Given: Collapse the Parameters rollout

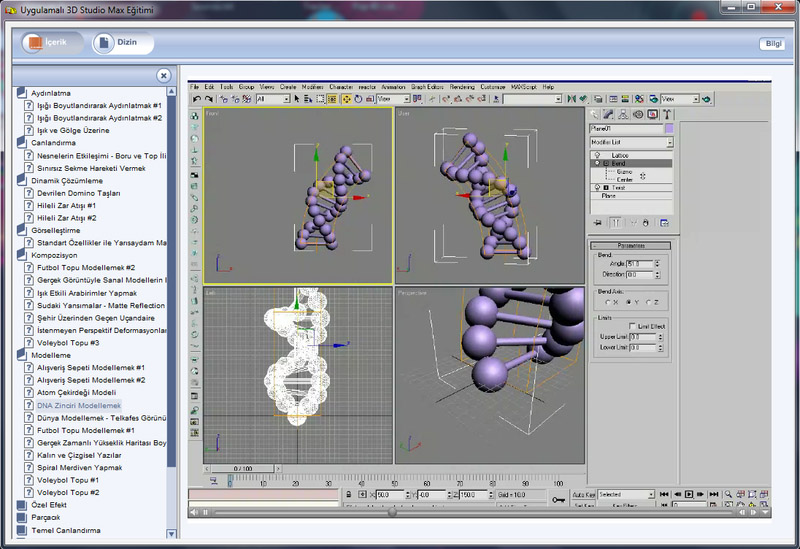Looking at the screenshot, I should point(630,245).
